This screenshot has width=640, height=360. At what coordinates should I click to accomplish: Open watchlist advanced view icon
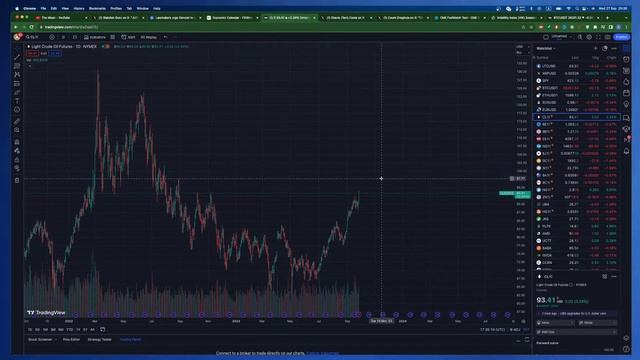click(x=605, y=49)
